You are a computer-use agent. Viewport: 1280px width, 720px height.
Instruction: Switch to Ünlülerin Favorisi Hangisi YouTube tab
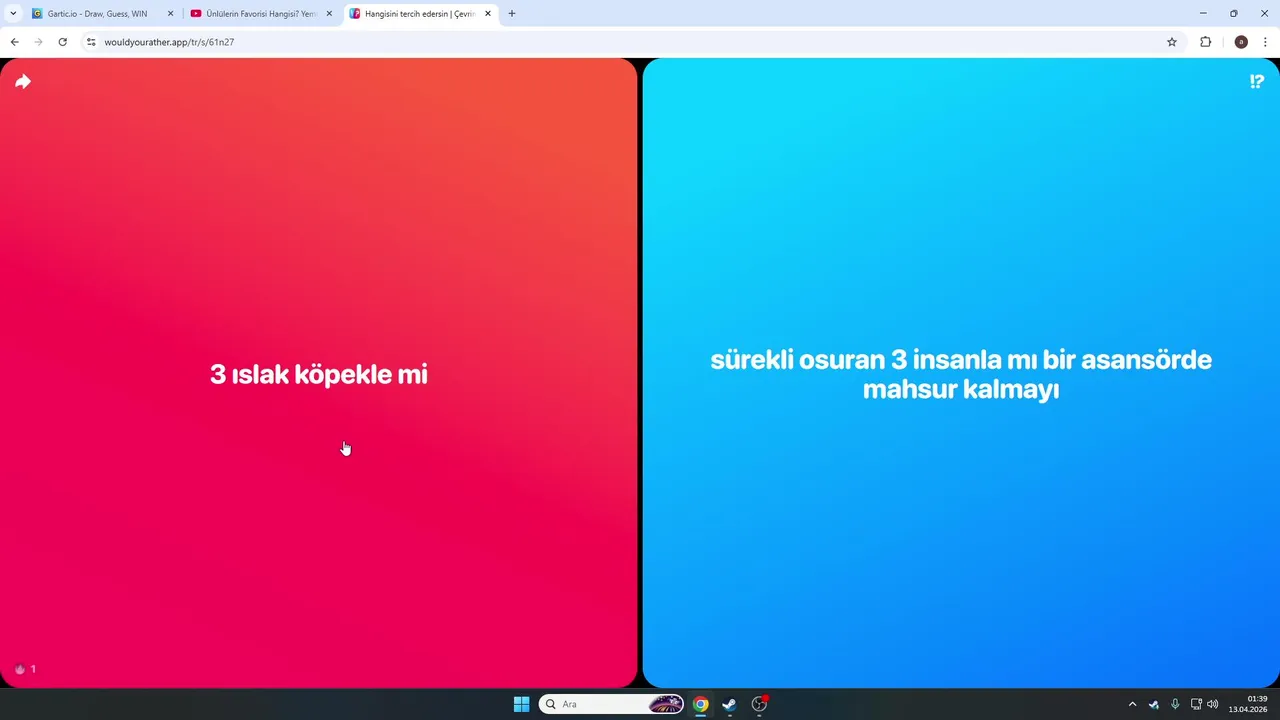pos(260,14)
